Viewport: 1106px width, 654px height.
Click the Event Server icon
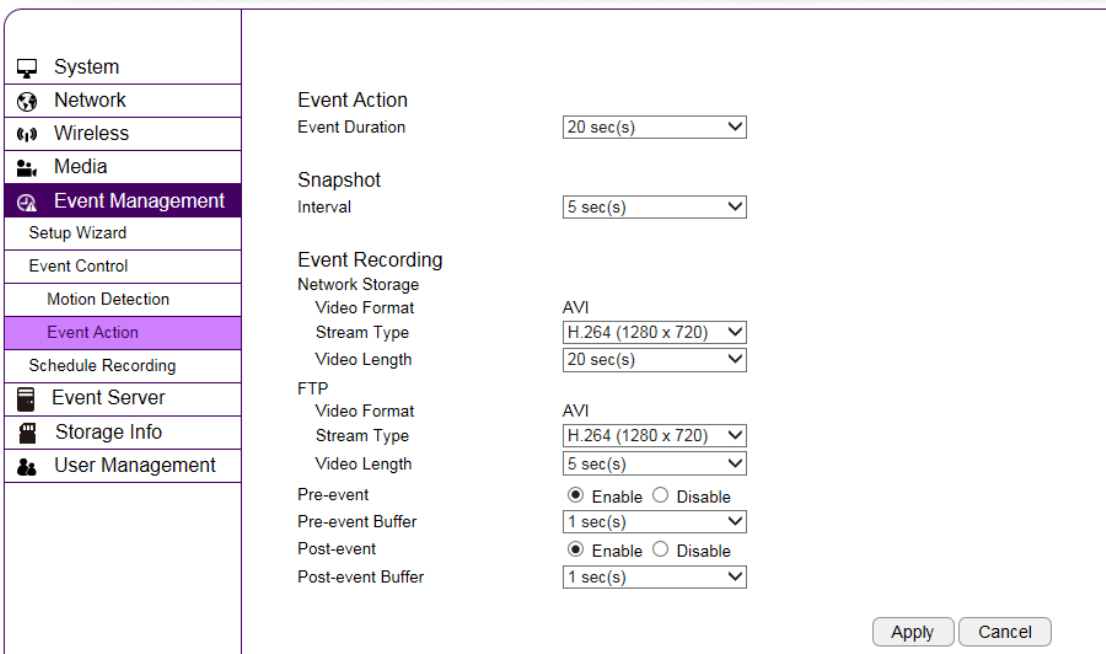tap(26, 399)
